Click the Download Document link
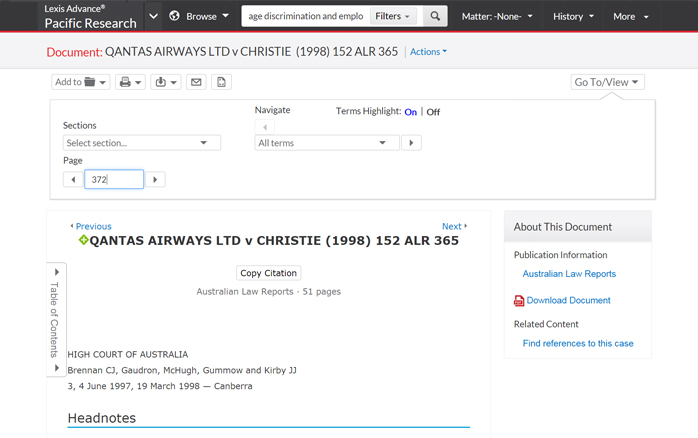Viewport: 698px width, 438px height. (568, 300)
